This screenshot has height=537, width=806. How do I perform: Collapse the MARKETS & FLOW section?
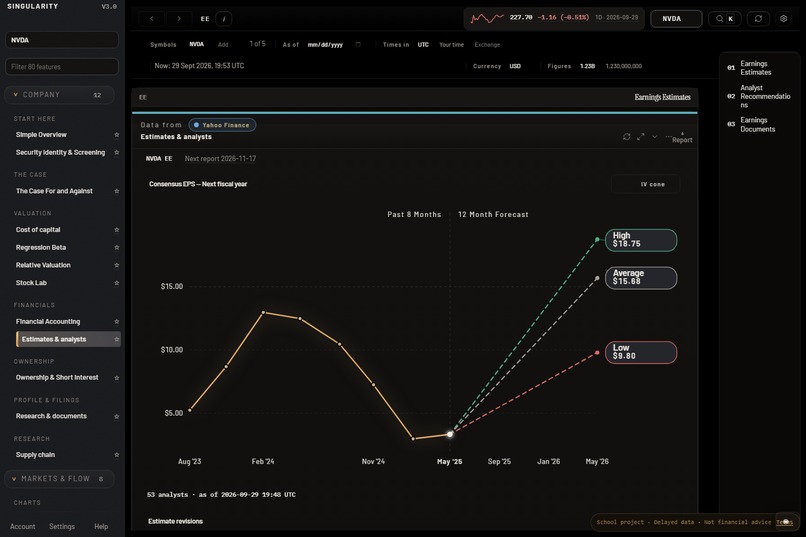[59, 479]
